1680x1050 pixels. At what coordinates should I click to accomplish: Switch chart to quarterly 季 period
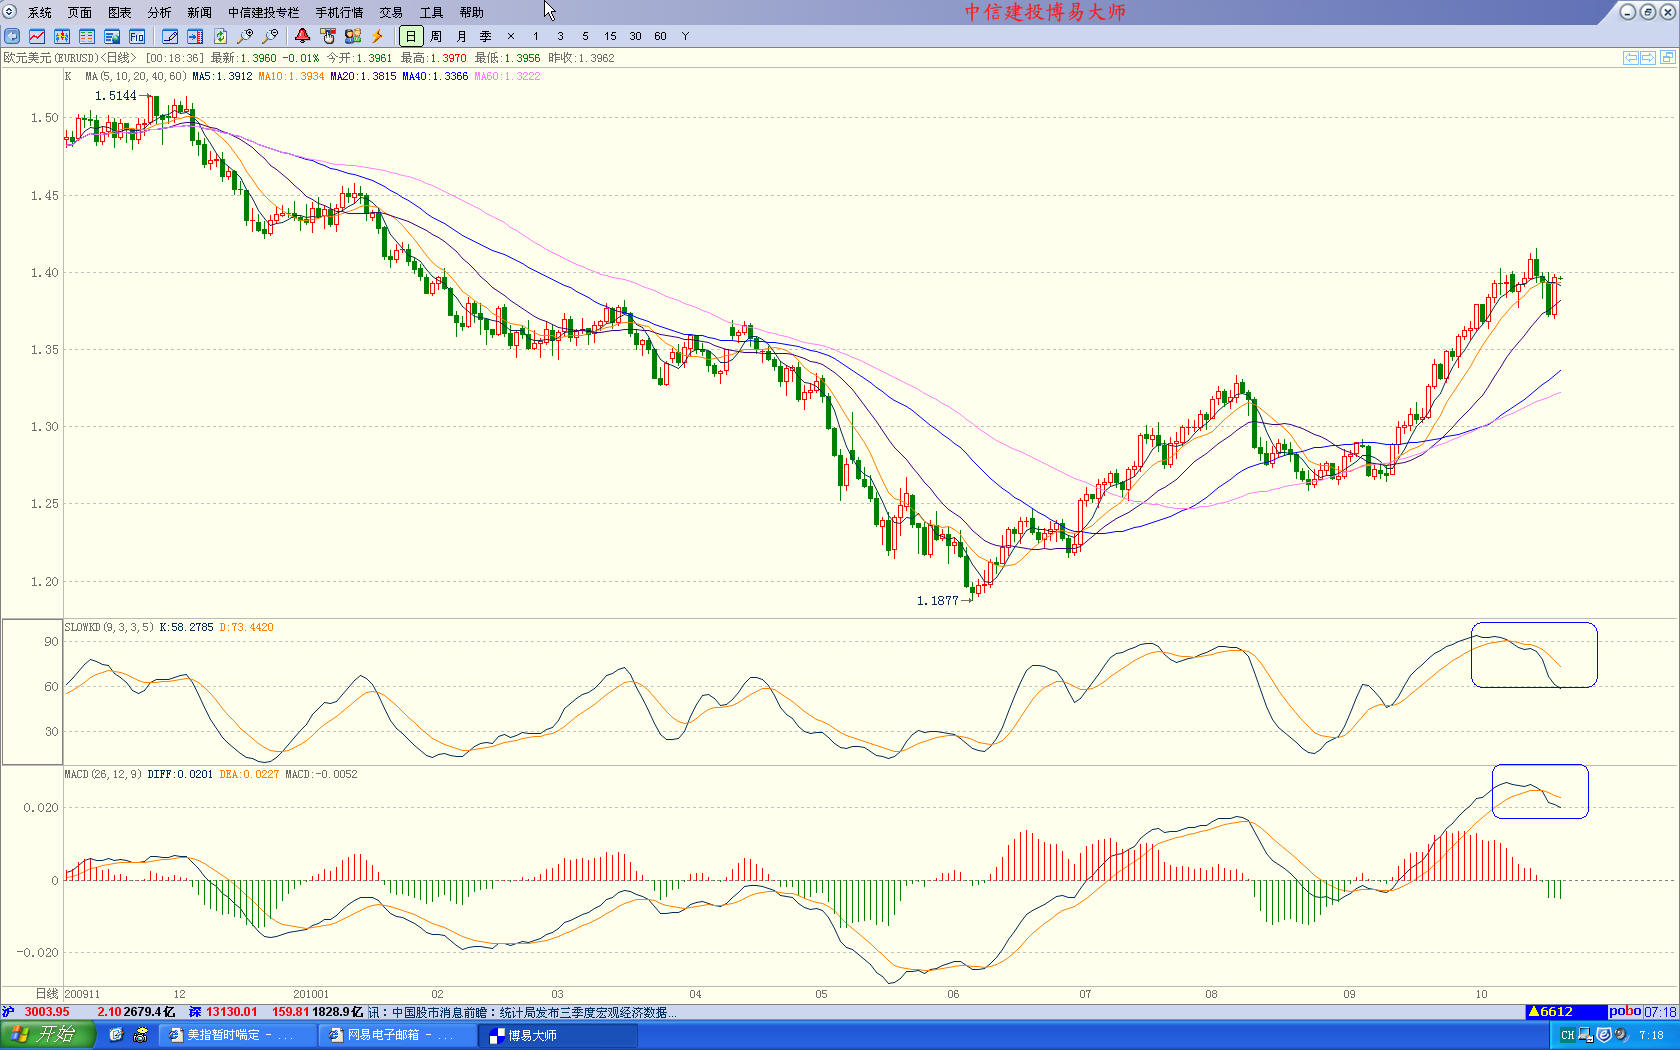486,36
